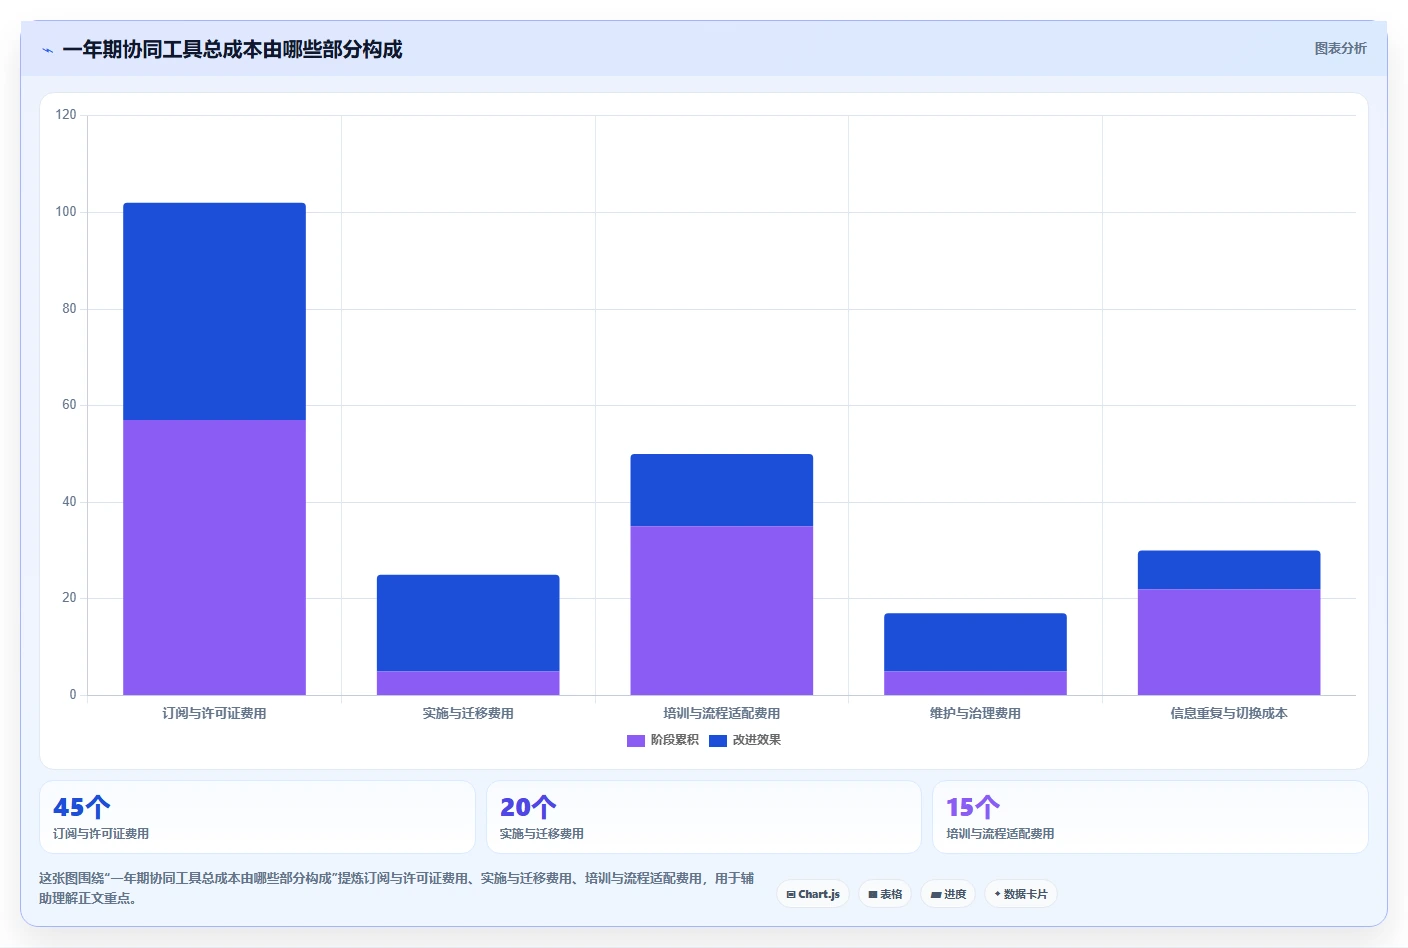Click the y-axis value 60
This screenshot has height=948, width=1408.
(x=69, y=405)
